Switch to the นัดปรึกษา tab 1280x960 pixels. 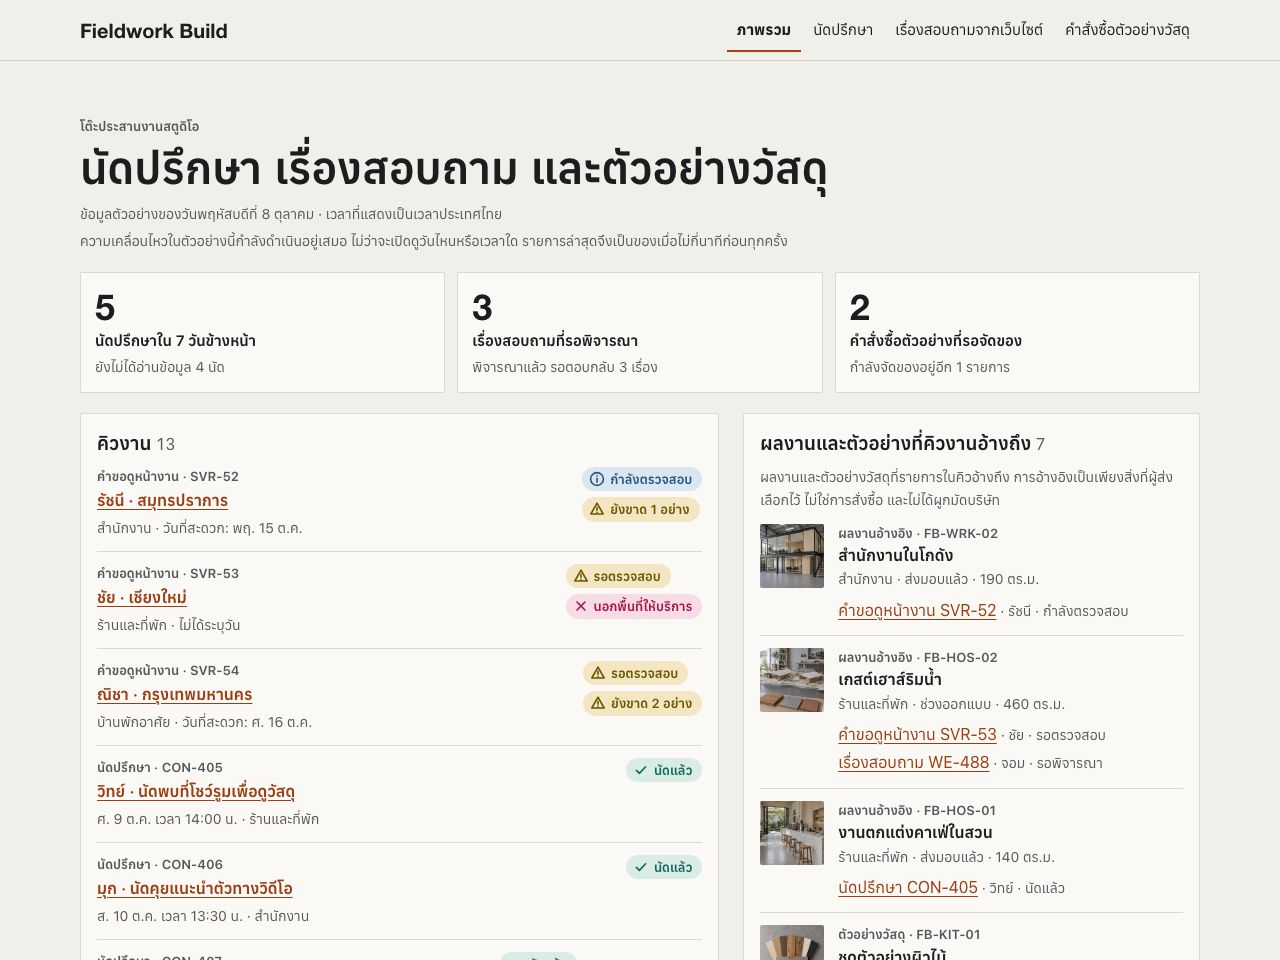coord(843,30)
